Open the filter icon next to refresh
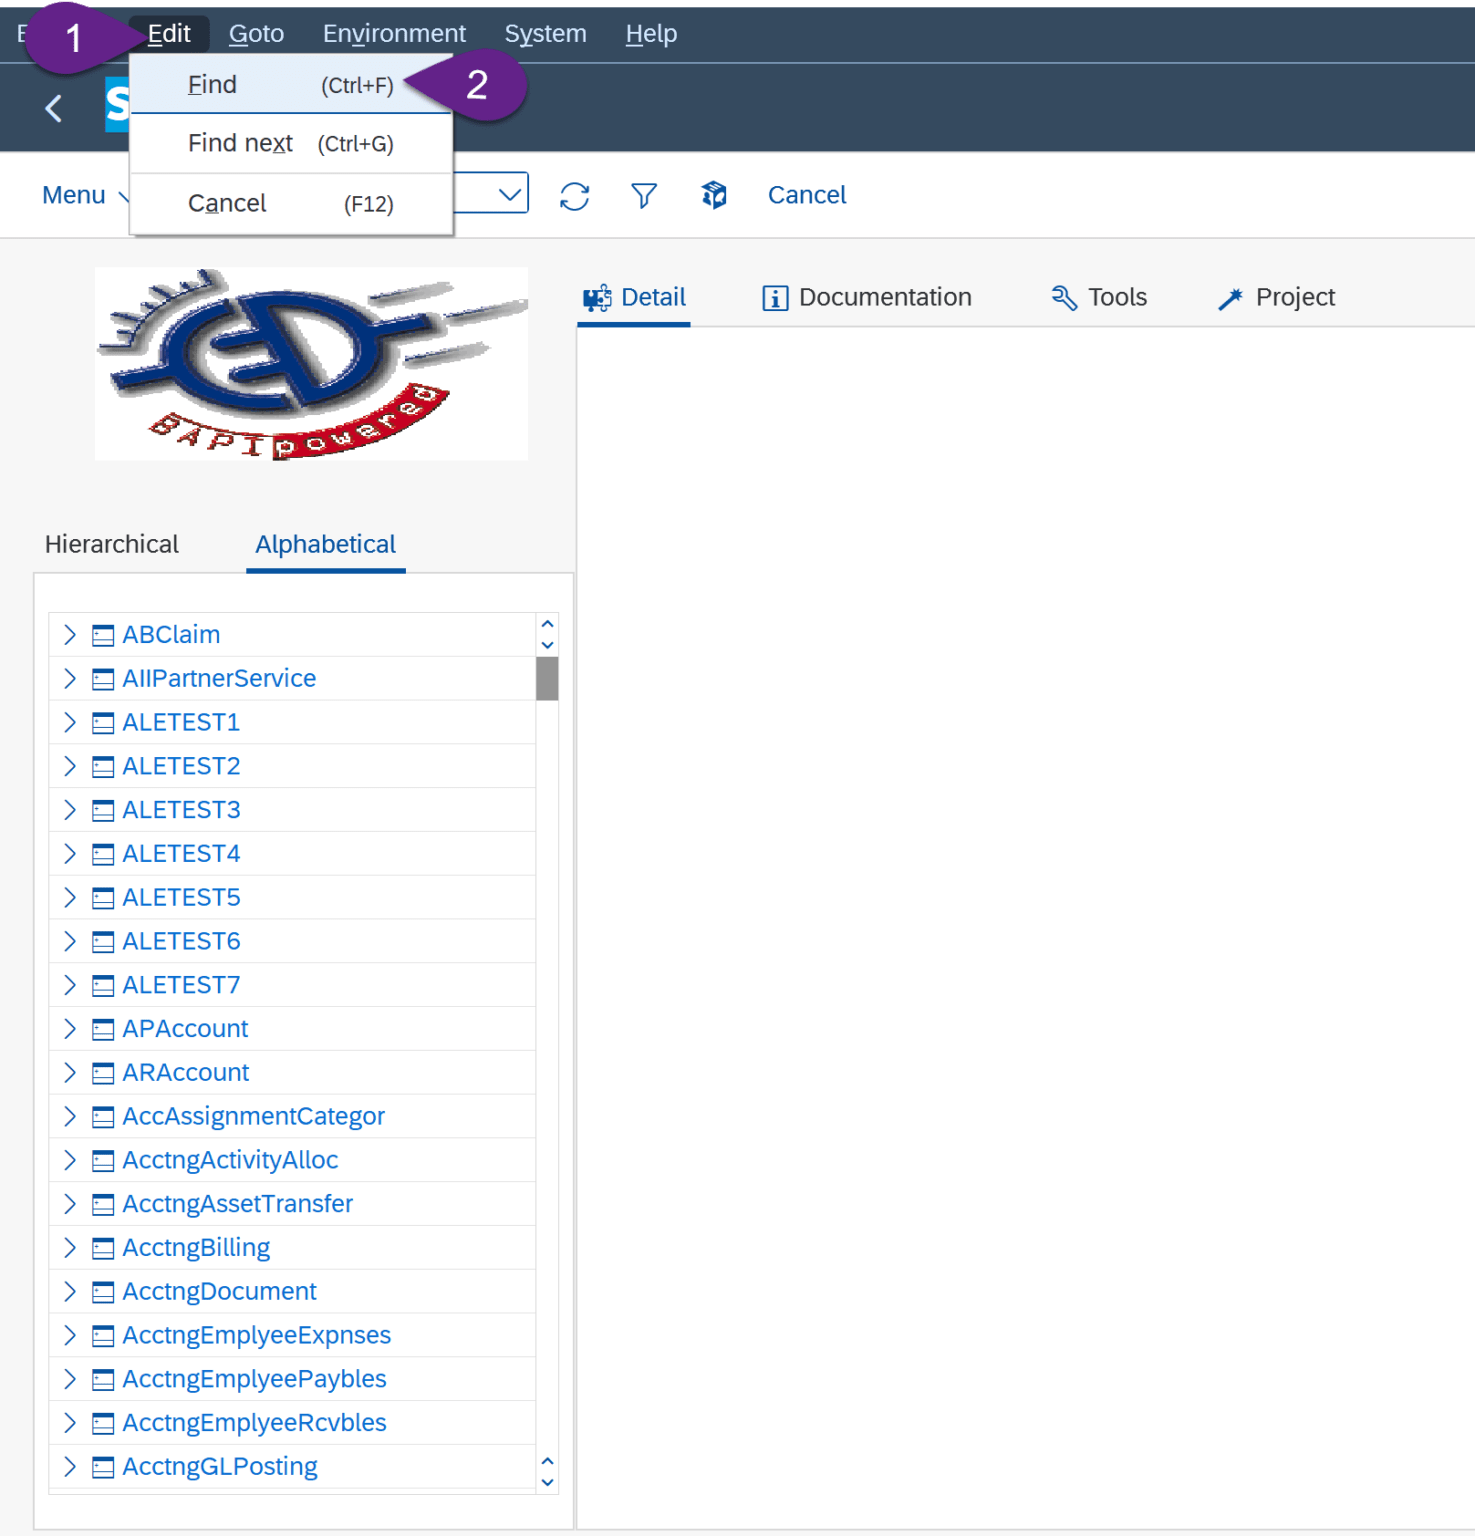This screenshot has width=1475, height=1536. (x=643, y=194)
